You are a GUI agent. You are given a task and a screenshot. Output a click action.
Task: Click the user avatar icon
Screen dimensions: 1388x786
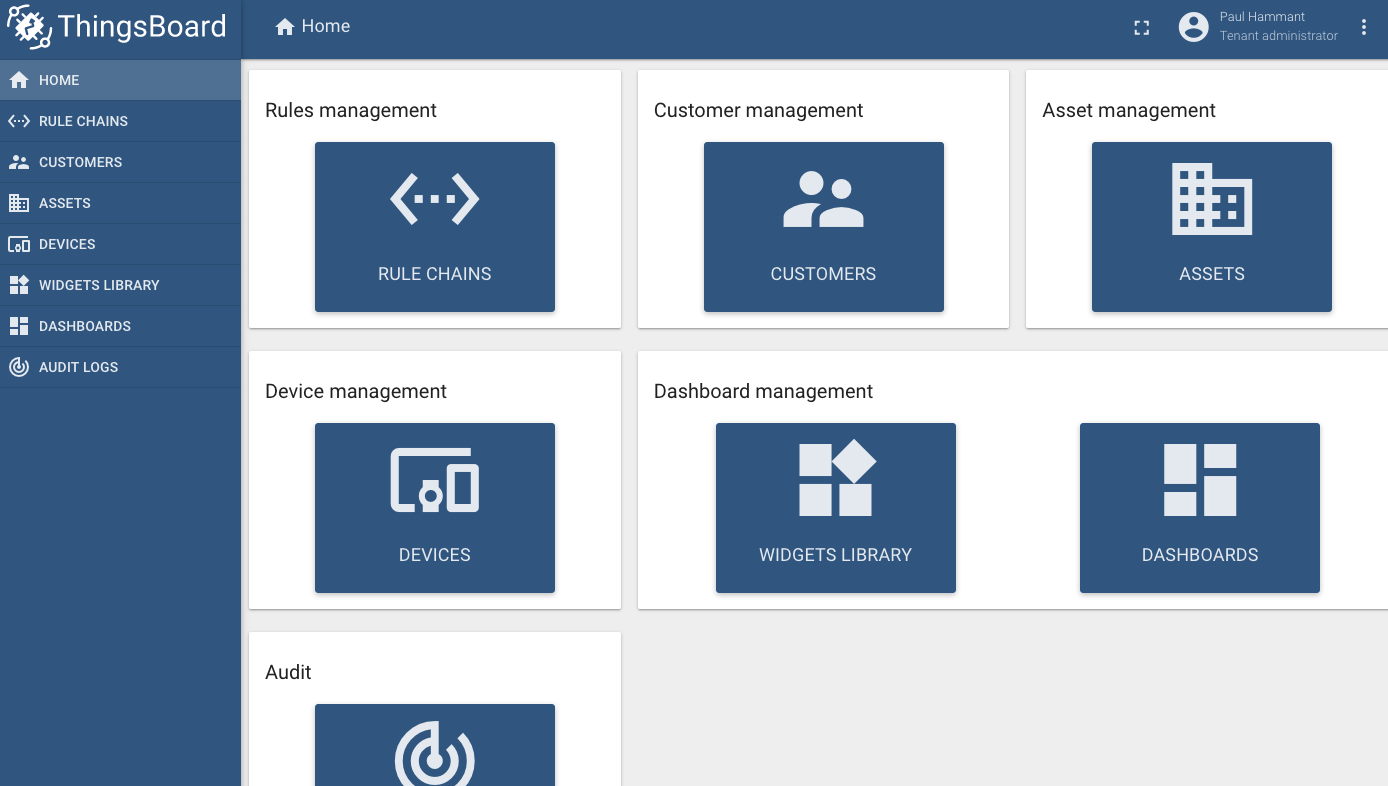pyautogui.click(x=1193, y=27)
